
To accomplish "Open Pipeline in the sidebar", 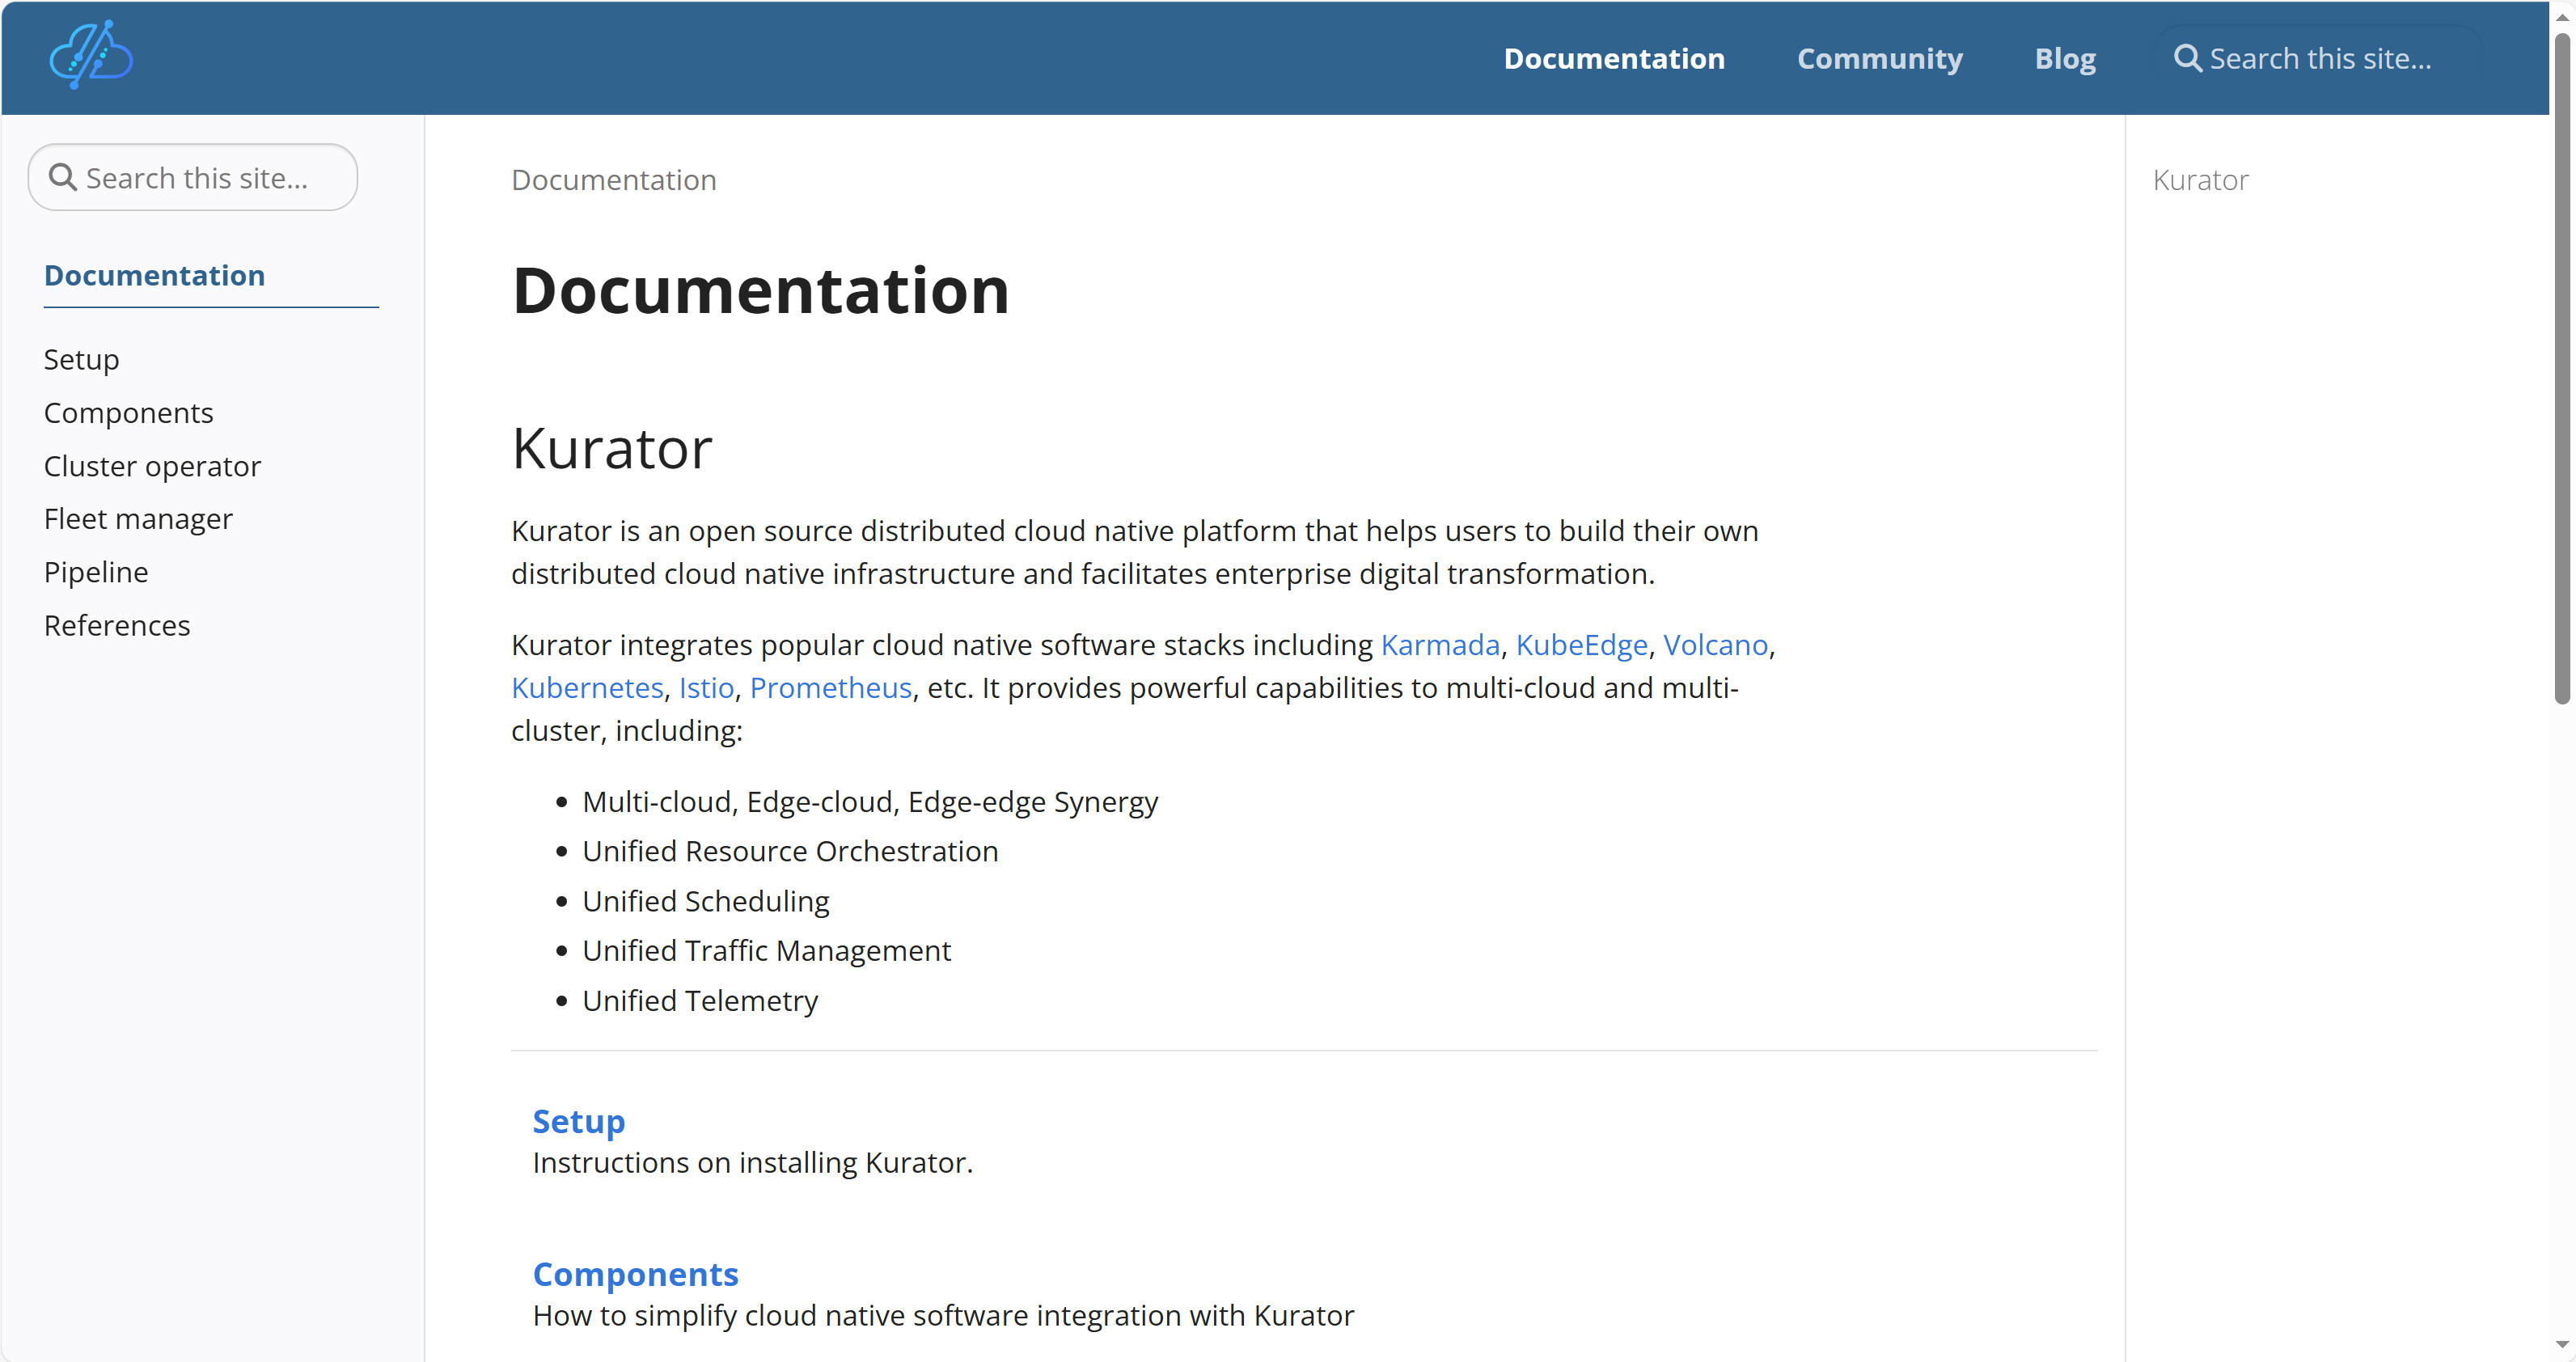I will pyautogui.click(x=96, y=572).
